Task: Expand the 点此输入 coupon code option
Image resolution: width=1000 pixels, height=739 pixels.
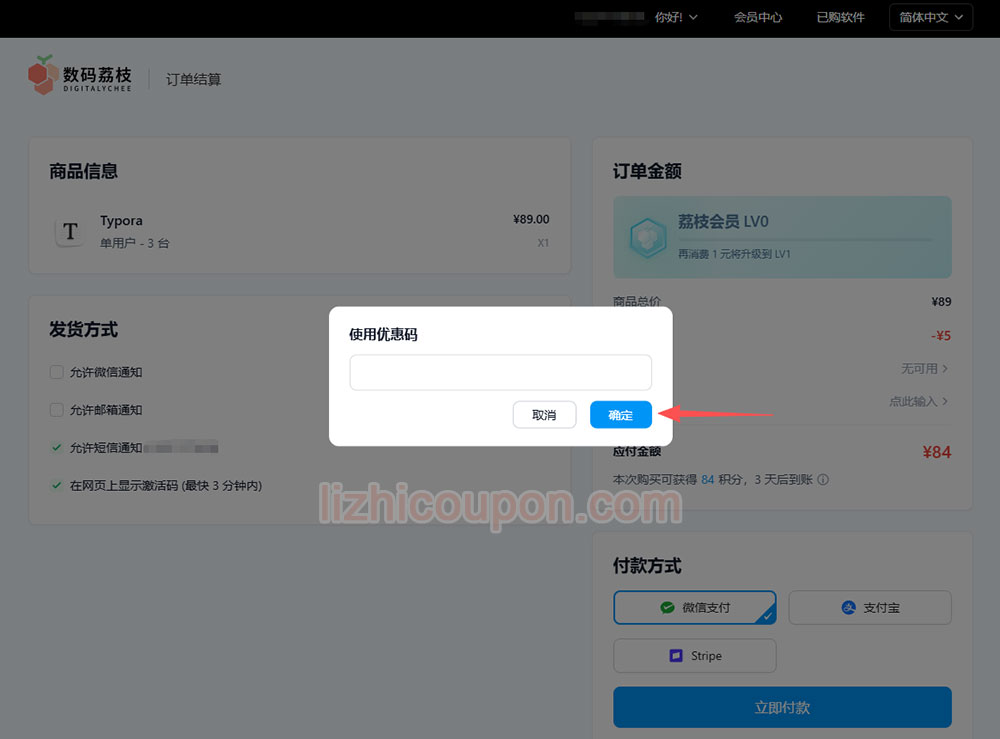Action: pos(918,401)
